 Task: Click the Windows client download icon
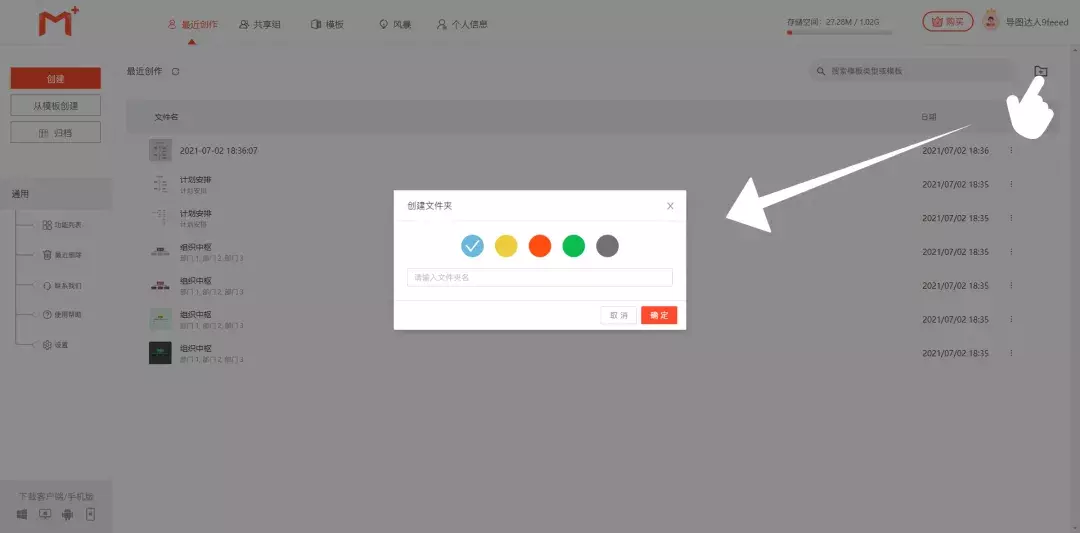click(22, 514)
